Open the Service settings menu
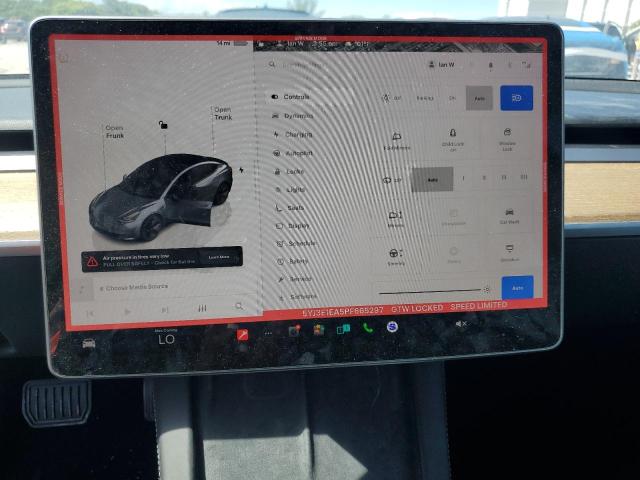Viewport: 640px width, 480px height. click(x=295, y=279)
